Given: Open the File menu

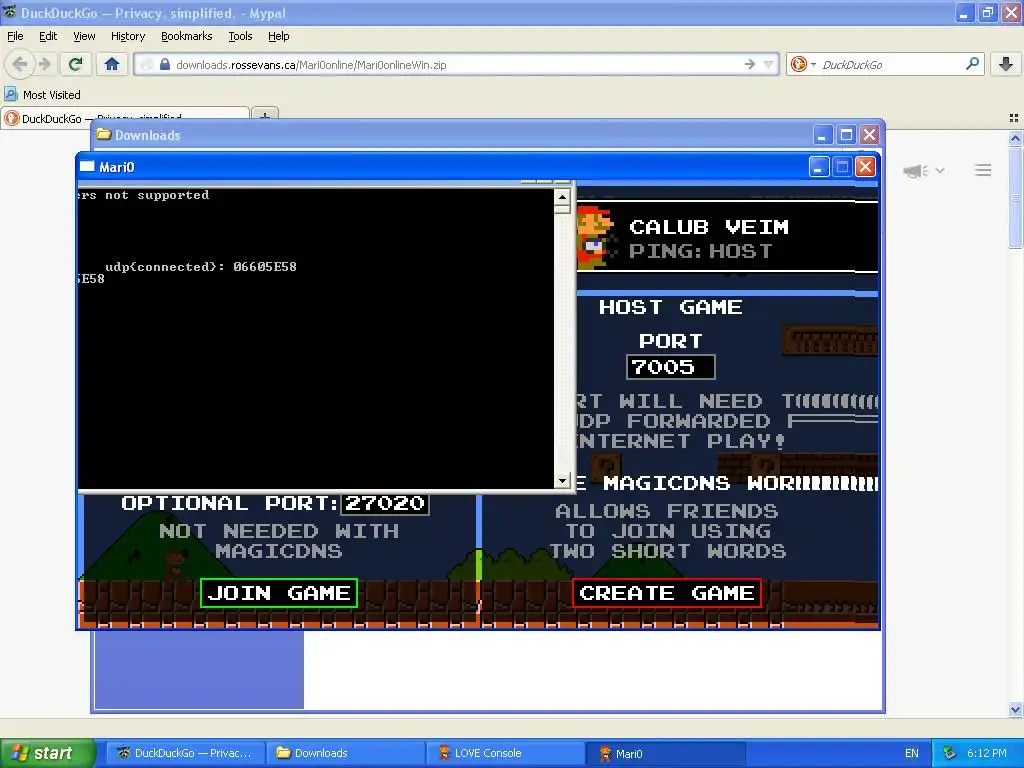Looking at the screenshot, I should 15,37.
